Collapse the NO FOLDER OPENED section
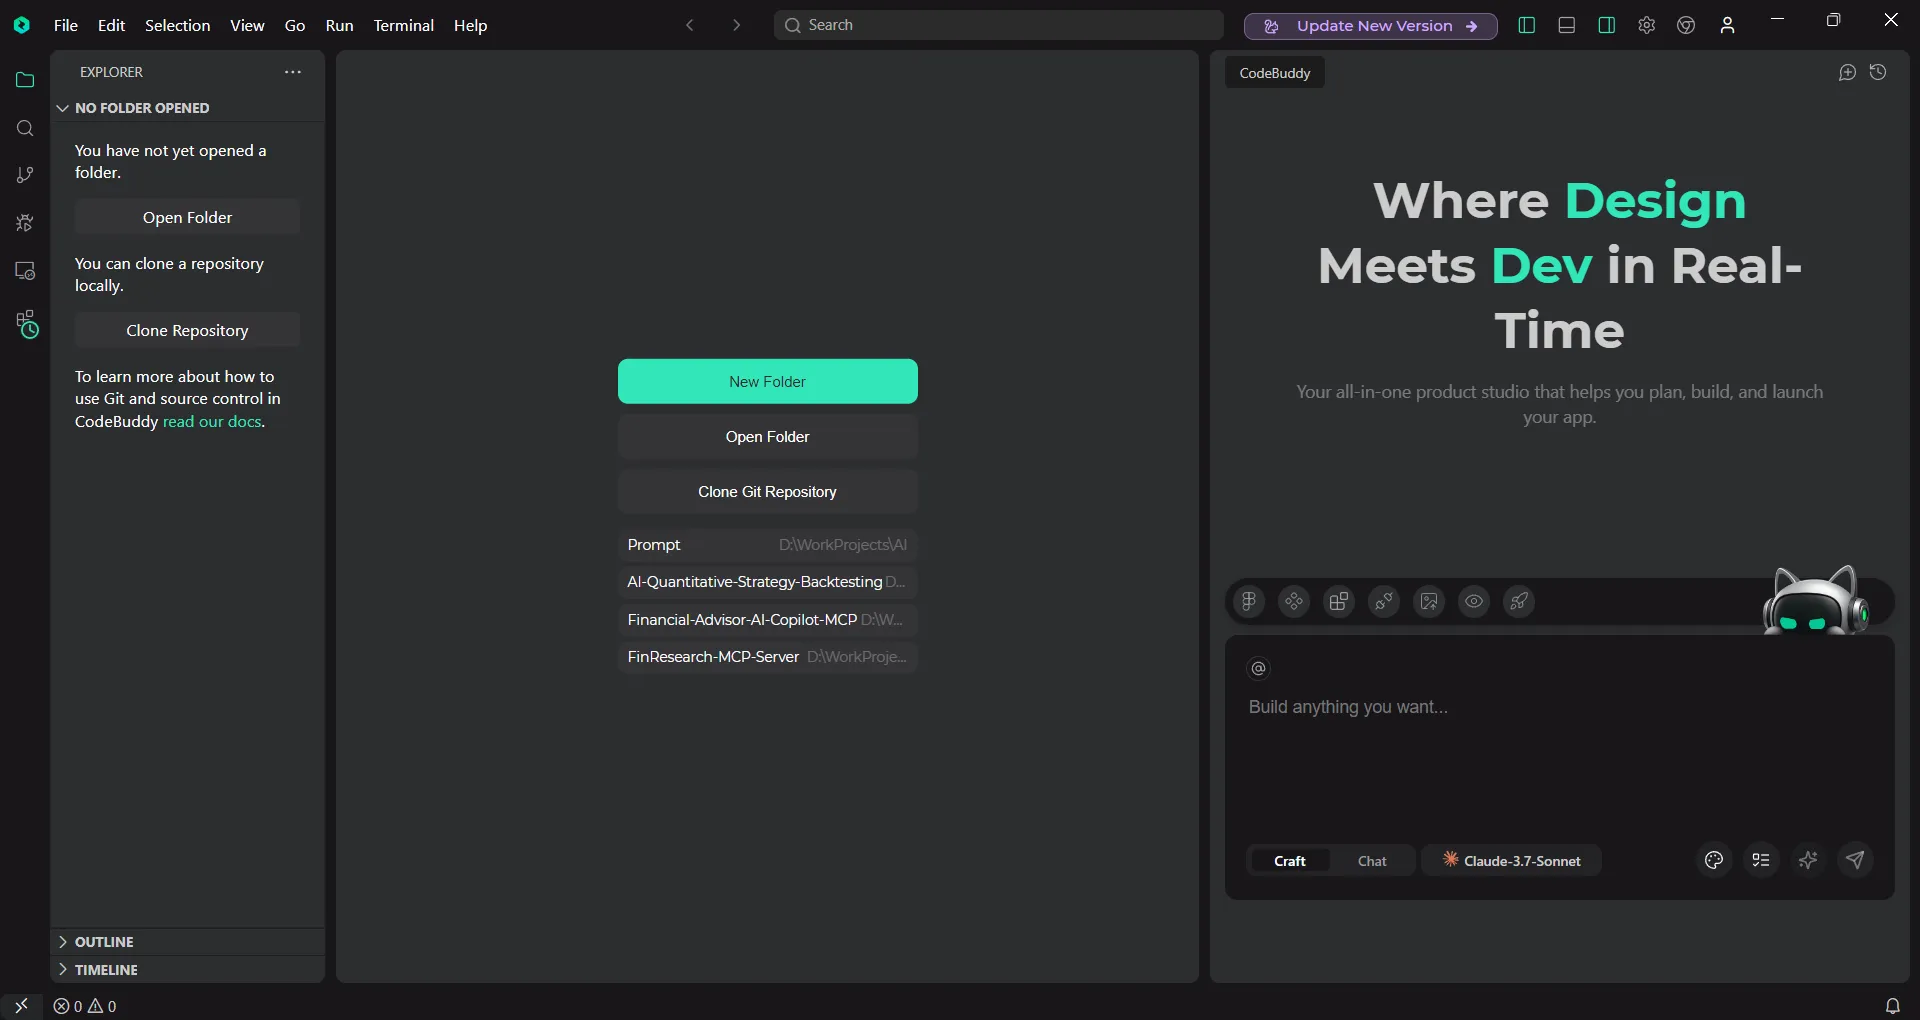The image size is (1920, 1020). [188, 108]
